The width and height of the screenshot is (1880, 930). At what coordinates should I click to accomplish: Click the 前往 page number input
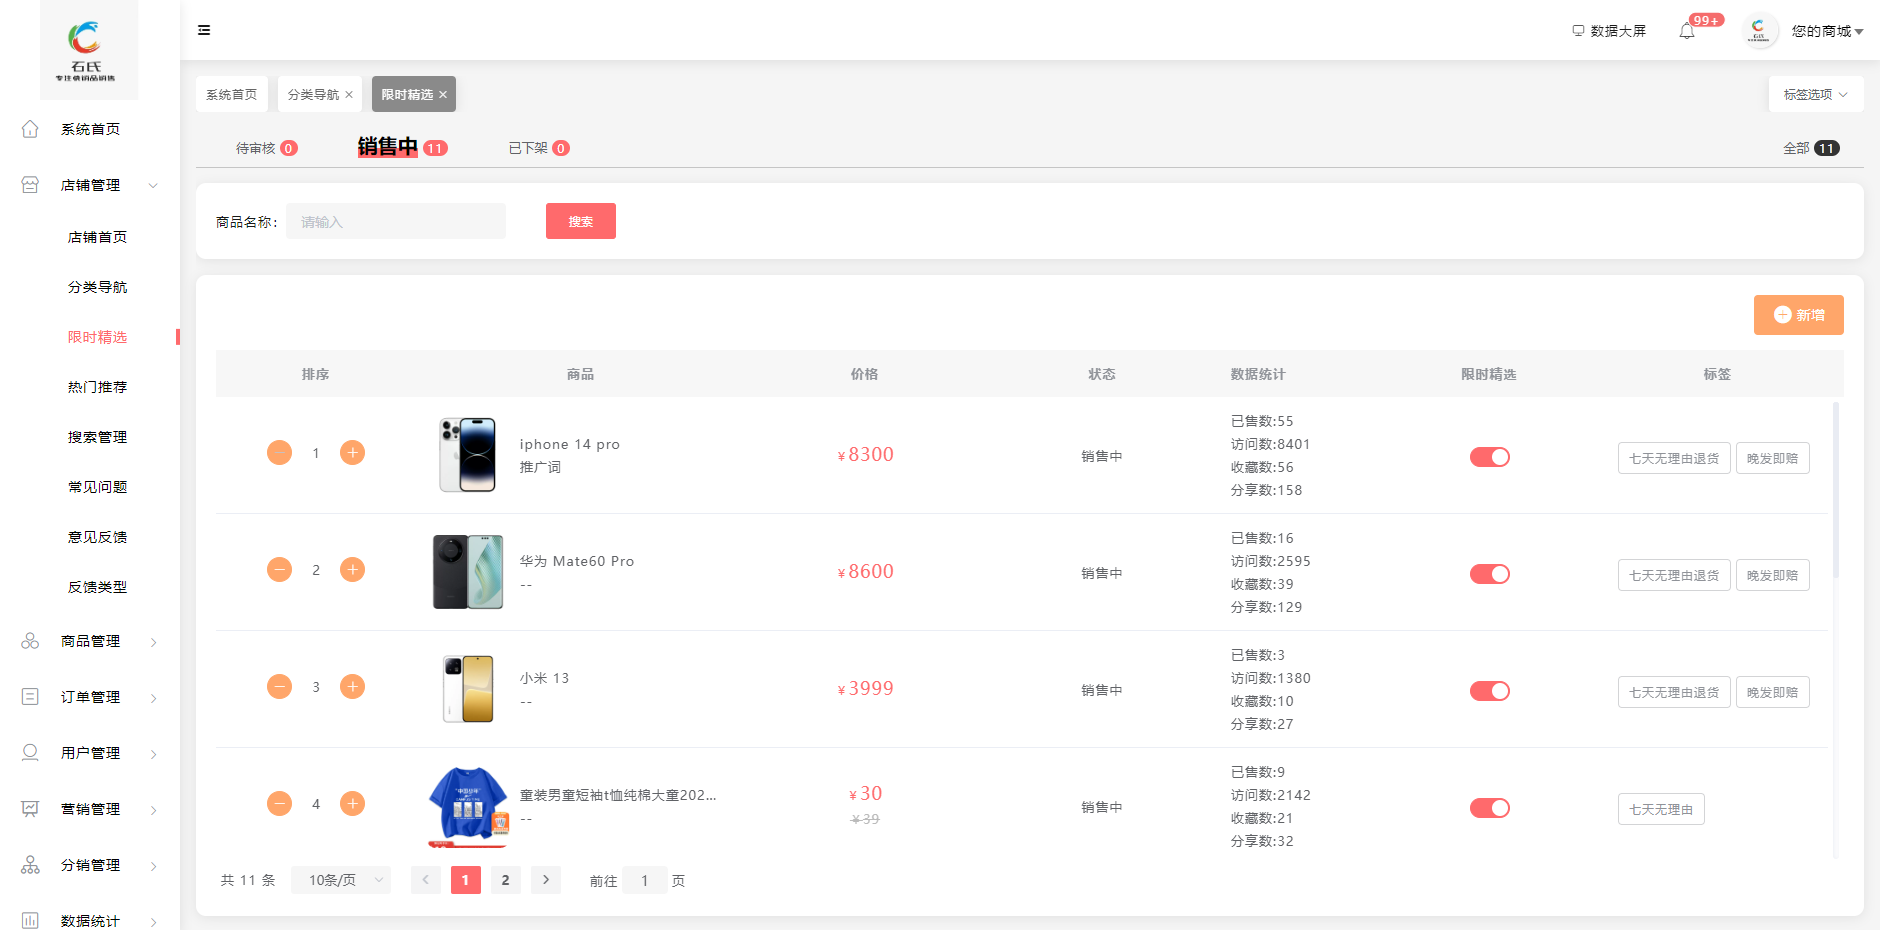point(645,880)
